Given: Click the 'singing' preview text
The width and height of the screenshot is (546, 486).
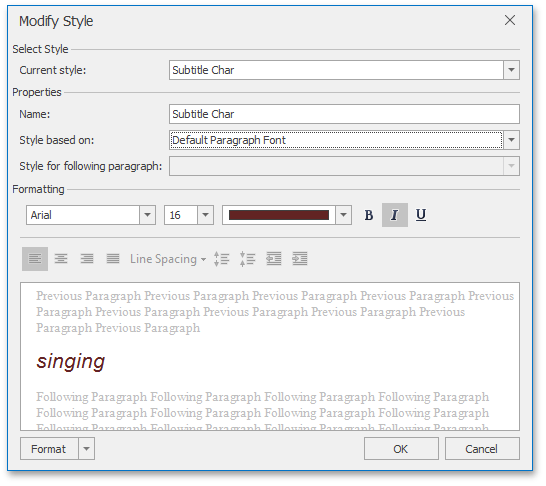Looking at the screenshot, I should point(71,362).
